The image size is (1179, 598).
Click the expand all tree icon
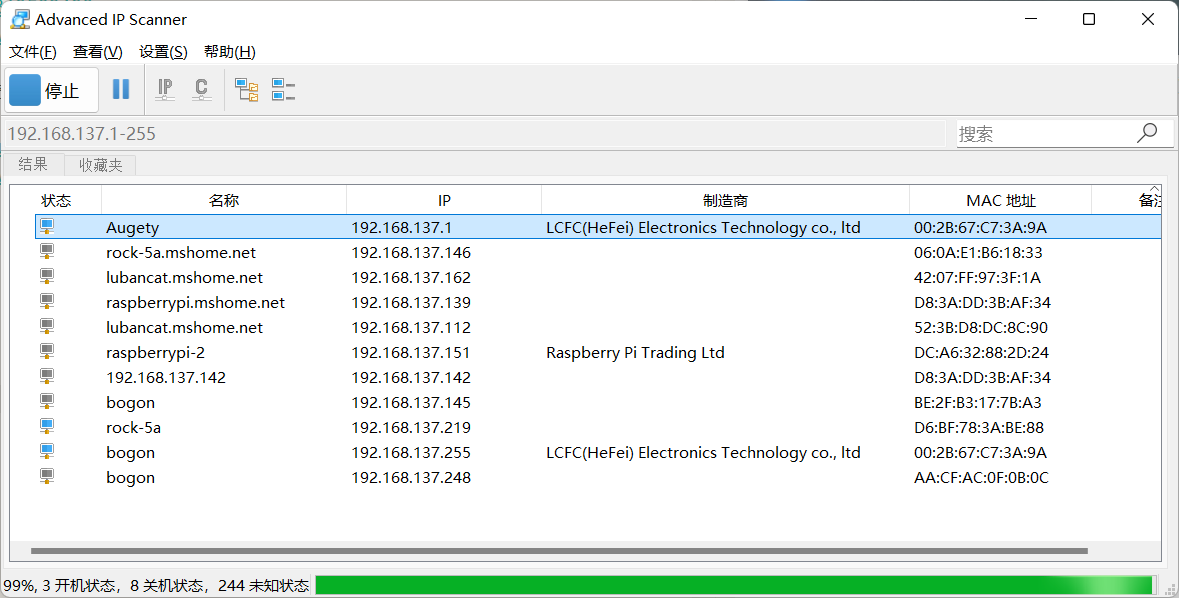point(247,90)
